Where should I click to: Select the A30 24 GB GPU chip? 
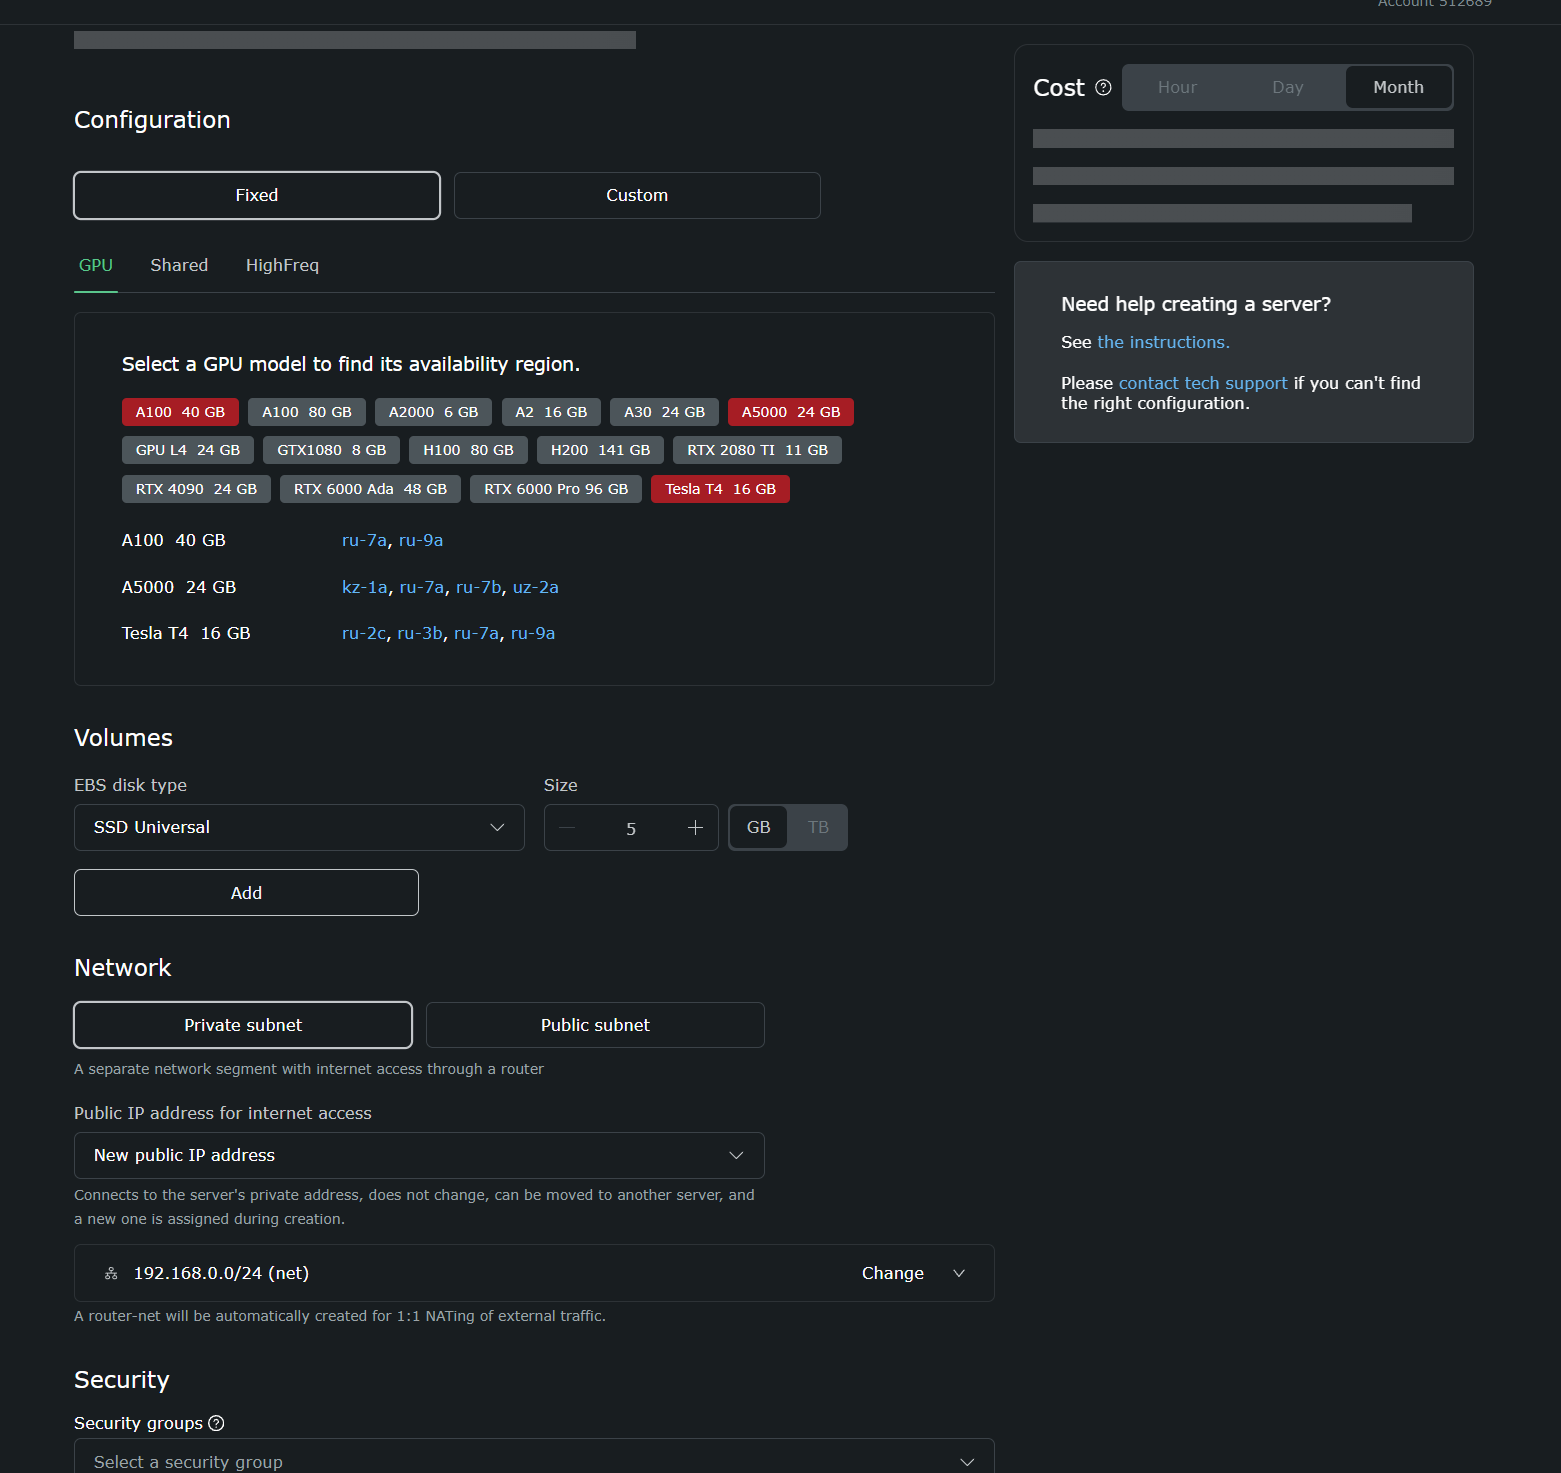tap(664, 412)
